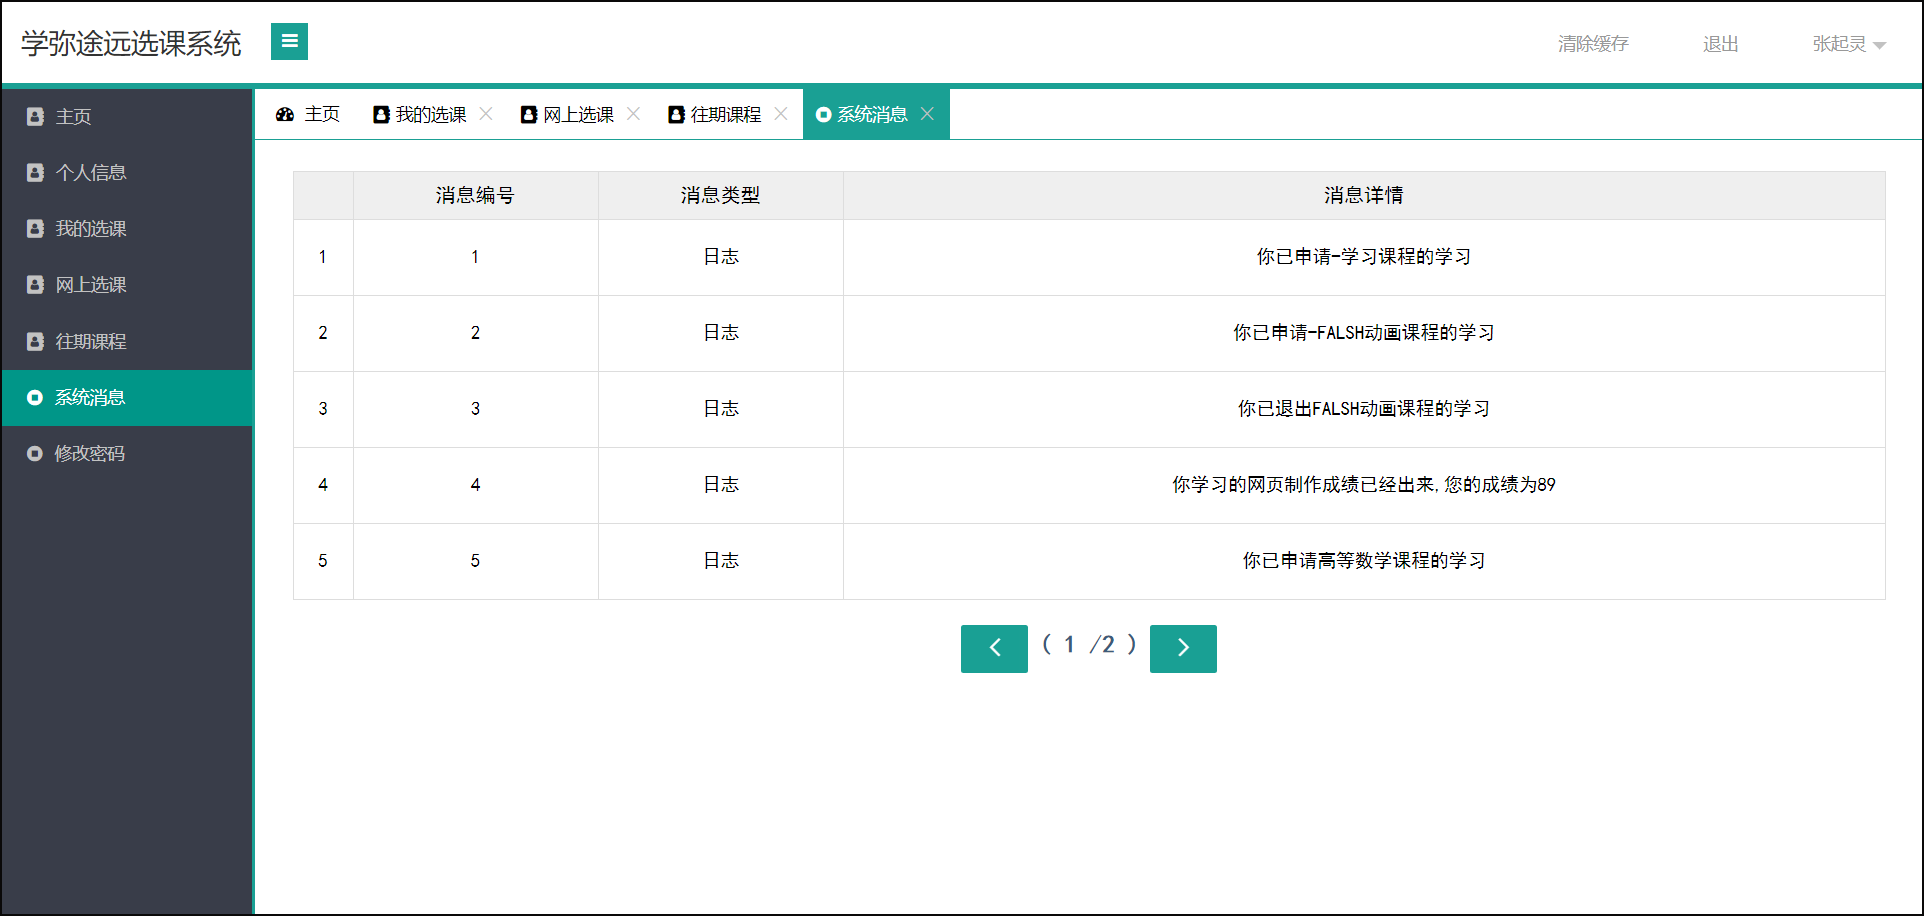Click the 我的选课 icon in the sidebar
Image resolution: width=1924 pixels, height=916 pixels.
(34, 228)
